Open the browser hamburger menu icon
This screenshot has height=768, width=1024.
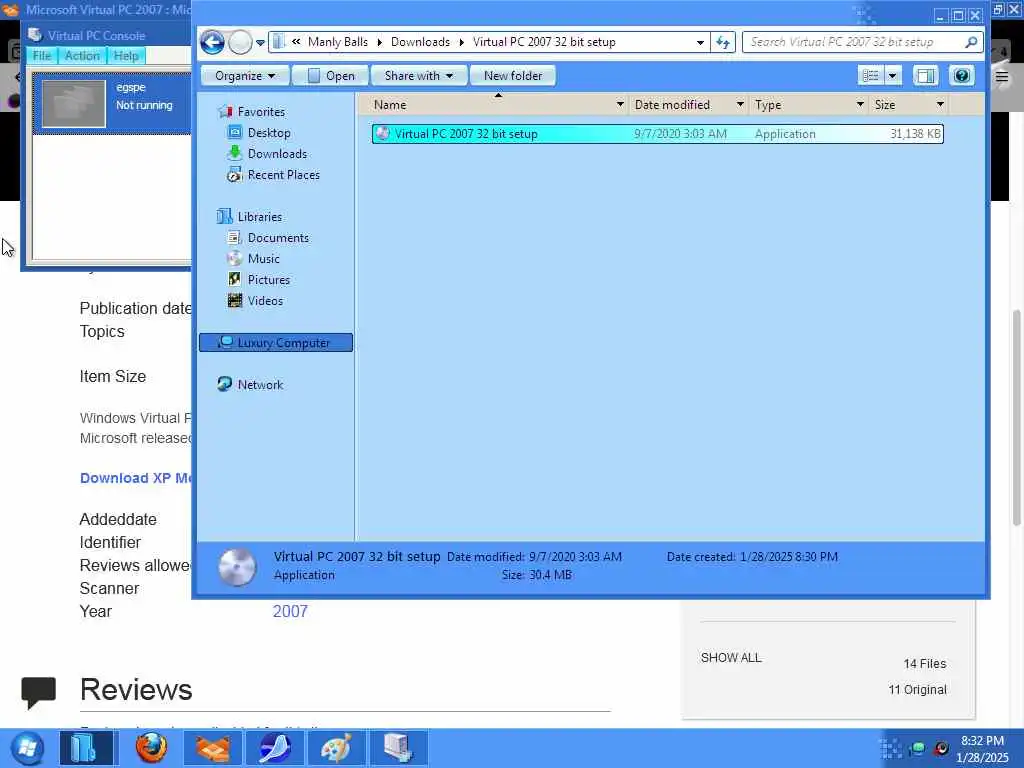tap(1002, 76)
